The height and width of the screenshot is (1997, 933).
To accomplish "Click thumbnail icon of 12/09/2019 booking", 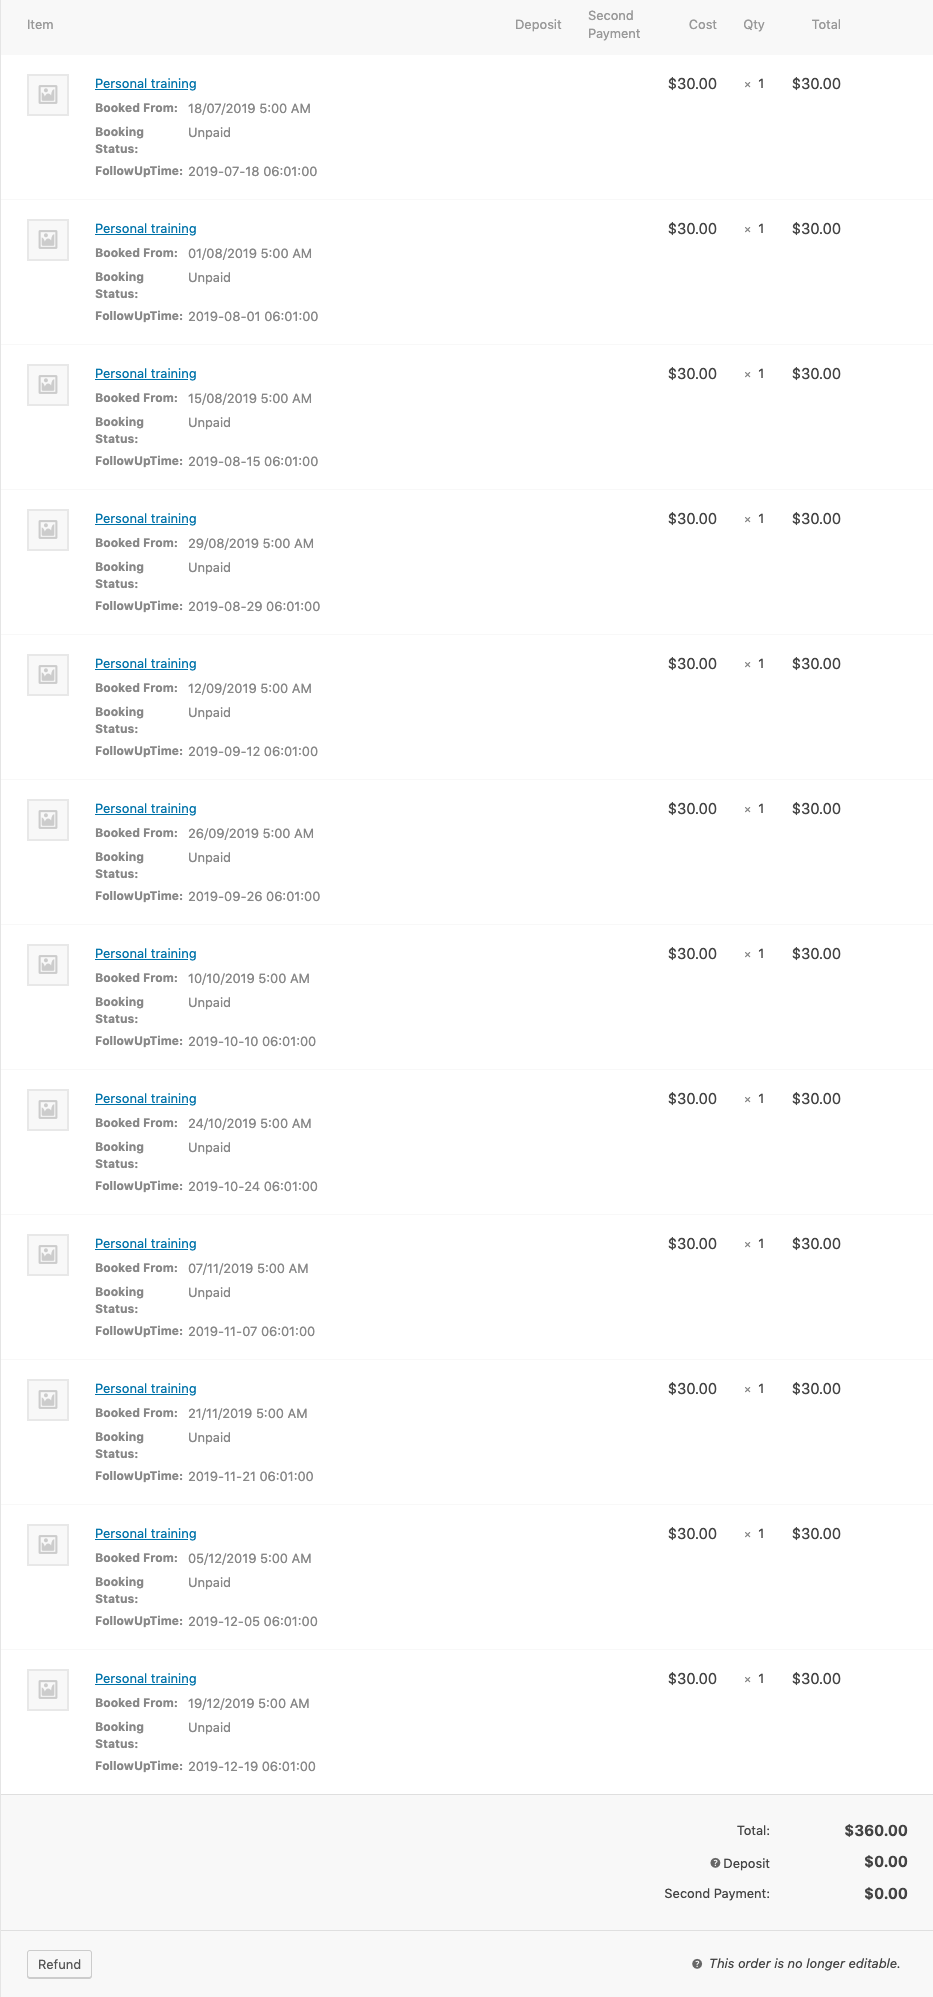I will (48, 675).
